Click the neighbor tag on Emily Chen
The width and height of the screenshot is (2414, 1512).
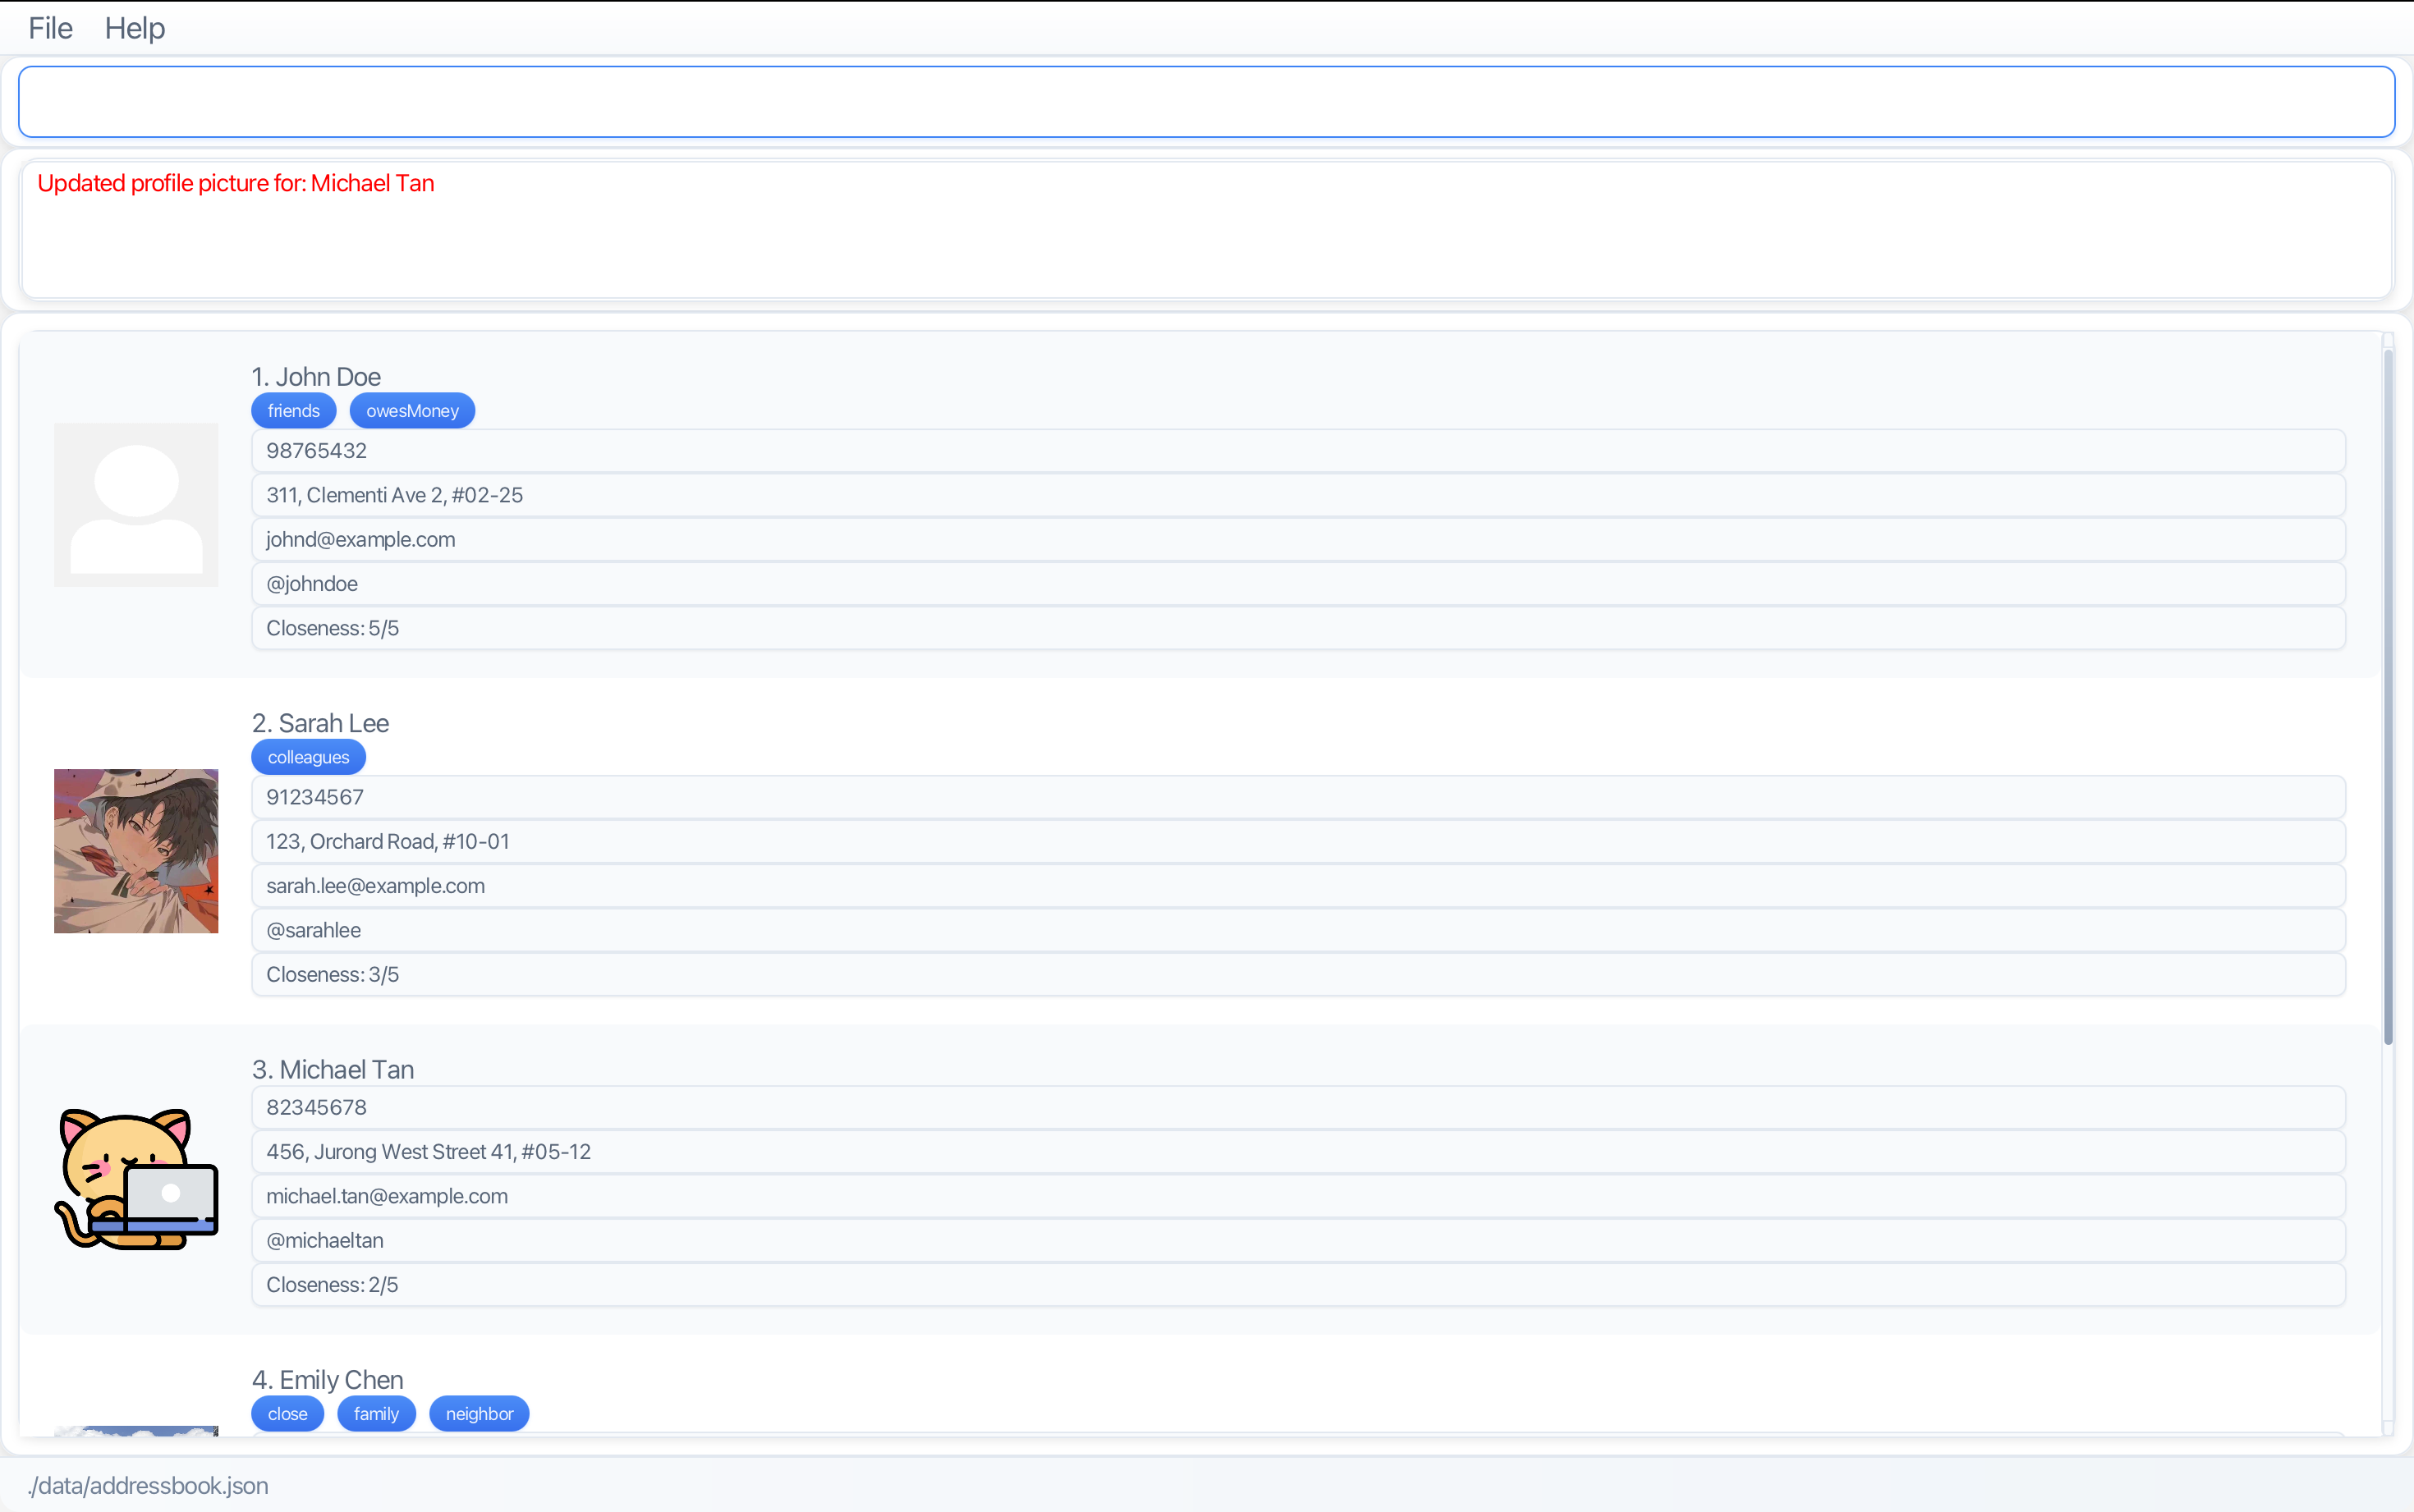coord(479,1414)
